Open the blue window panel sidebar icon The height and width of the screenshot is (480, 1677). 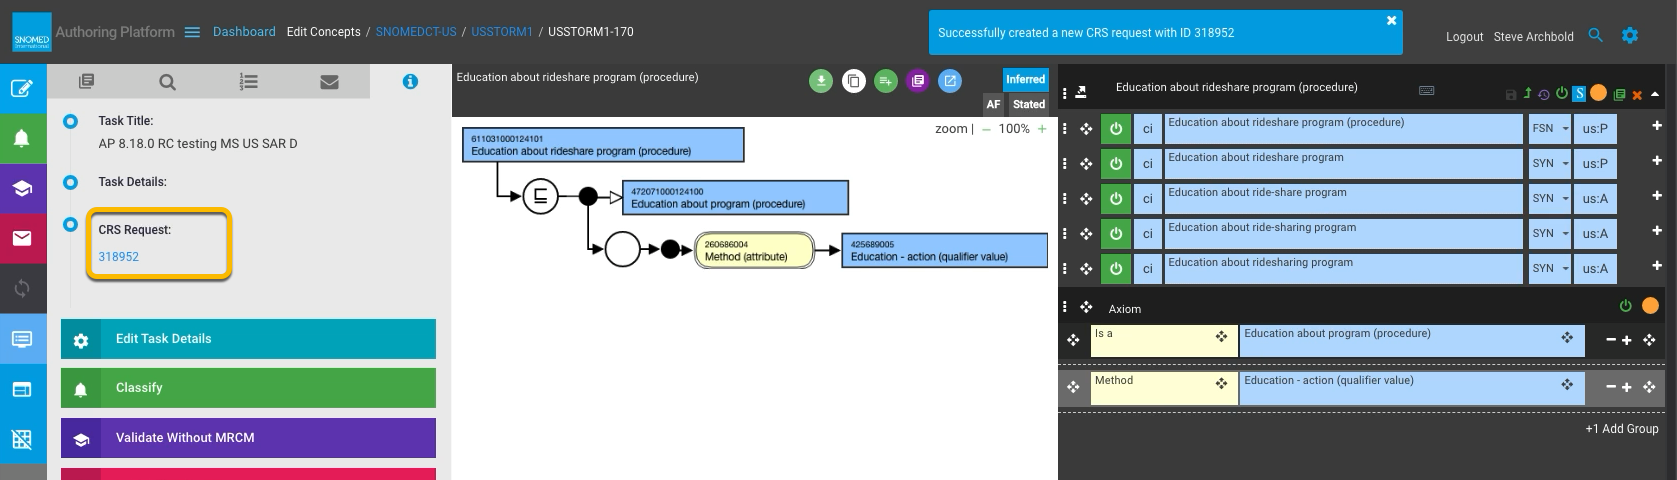22,389
